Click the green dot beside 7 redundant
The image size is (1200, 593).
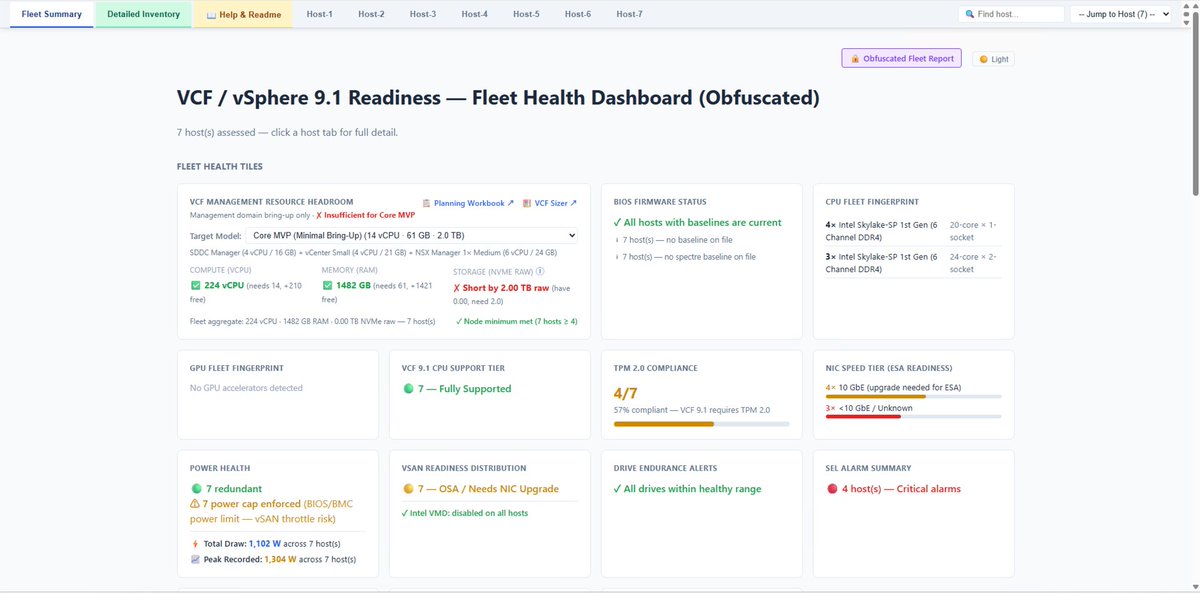pos(195,489)
